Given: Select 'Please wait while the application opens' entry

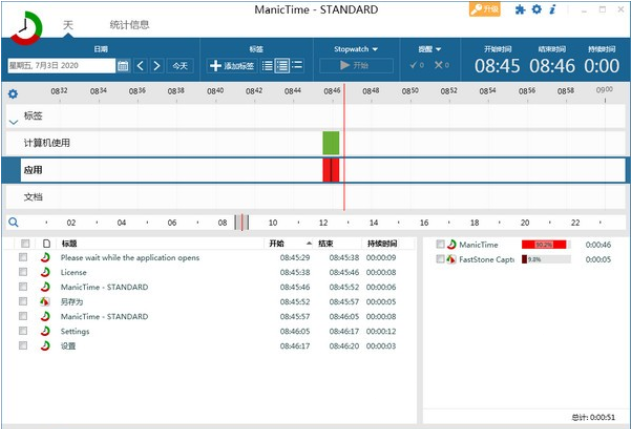Looking at the screenshot, I should click(x=130, y=257).
